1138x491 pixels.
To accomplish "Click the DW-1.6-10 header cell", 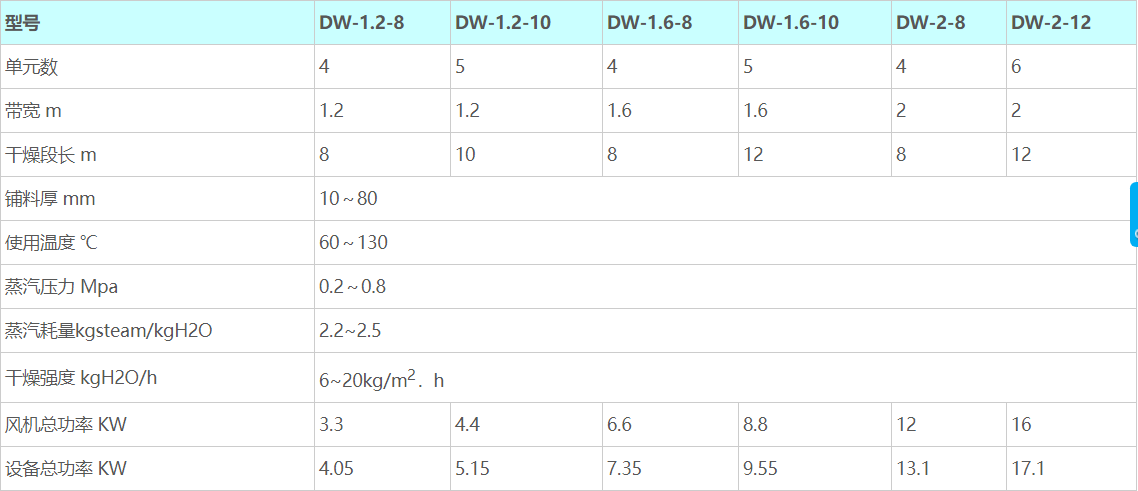I will pyautogui.click(x=790, y=22).
